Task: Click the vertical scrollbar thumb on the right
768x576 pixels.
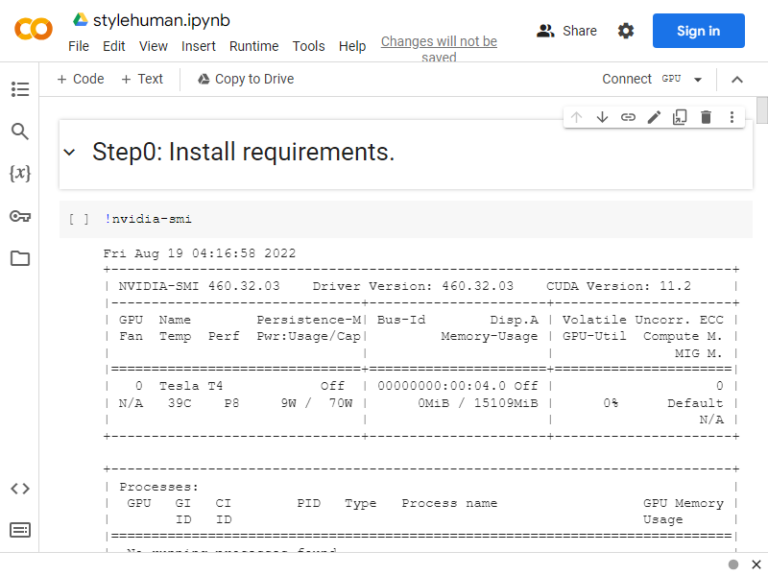Action: click(x=762, y=111)
